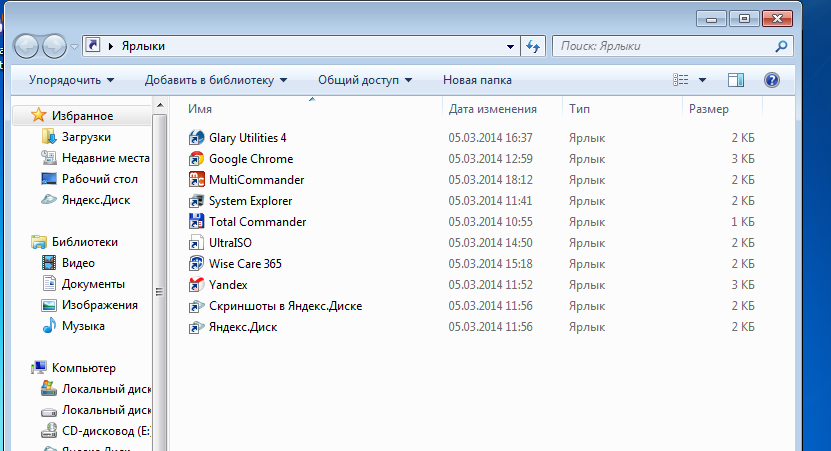Click the System Explorer shortcut icon
Image resolution: width=831 pixels, height=451 pixels.
[x=196, y=201]
